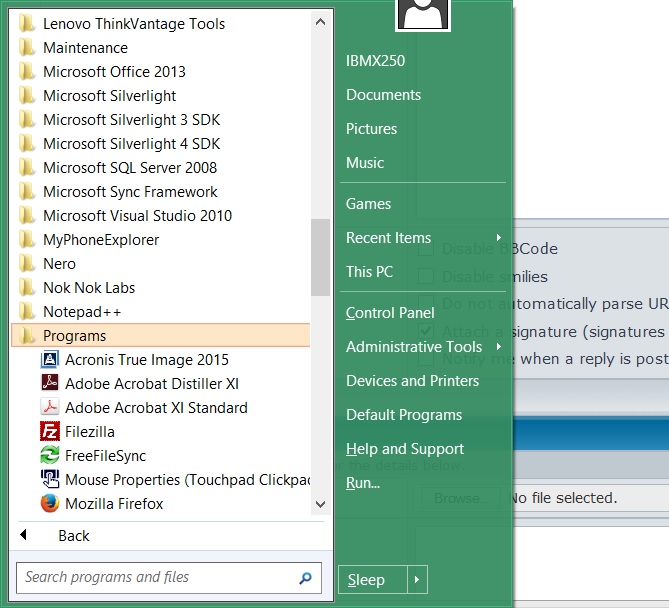Start FreeFileSync application icon
The height and width of the screenshot is (608, 669).
tap(50, 456)
